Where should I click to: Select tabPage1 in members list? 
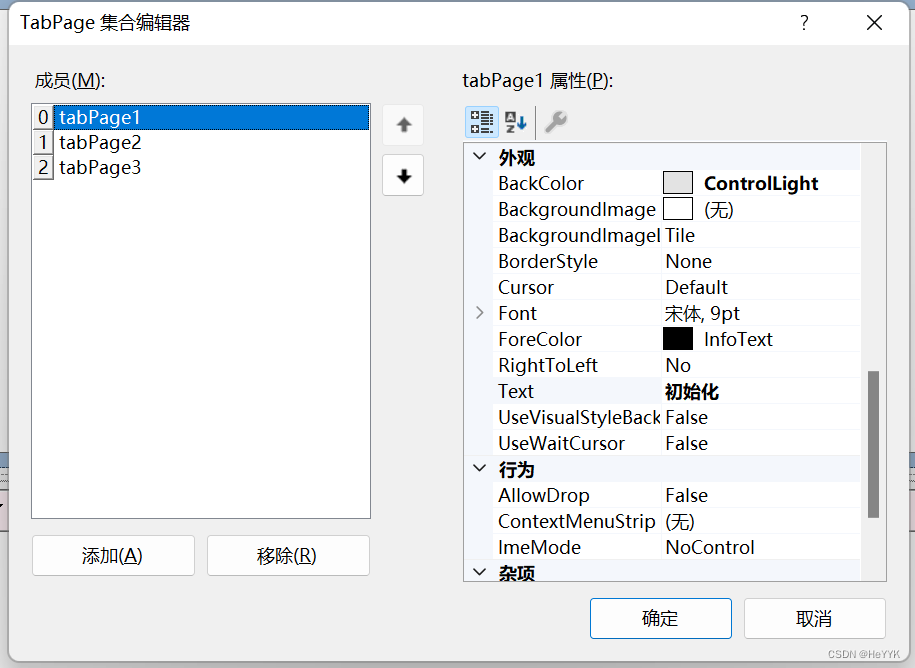pyautogui.click(x=211, y=117)
